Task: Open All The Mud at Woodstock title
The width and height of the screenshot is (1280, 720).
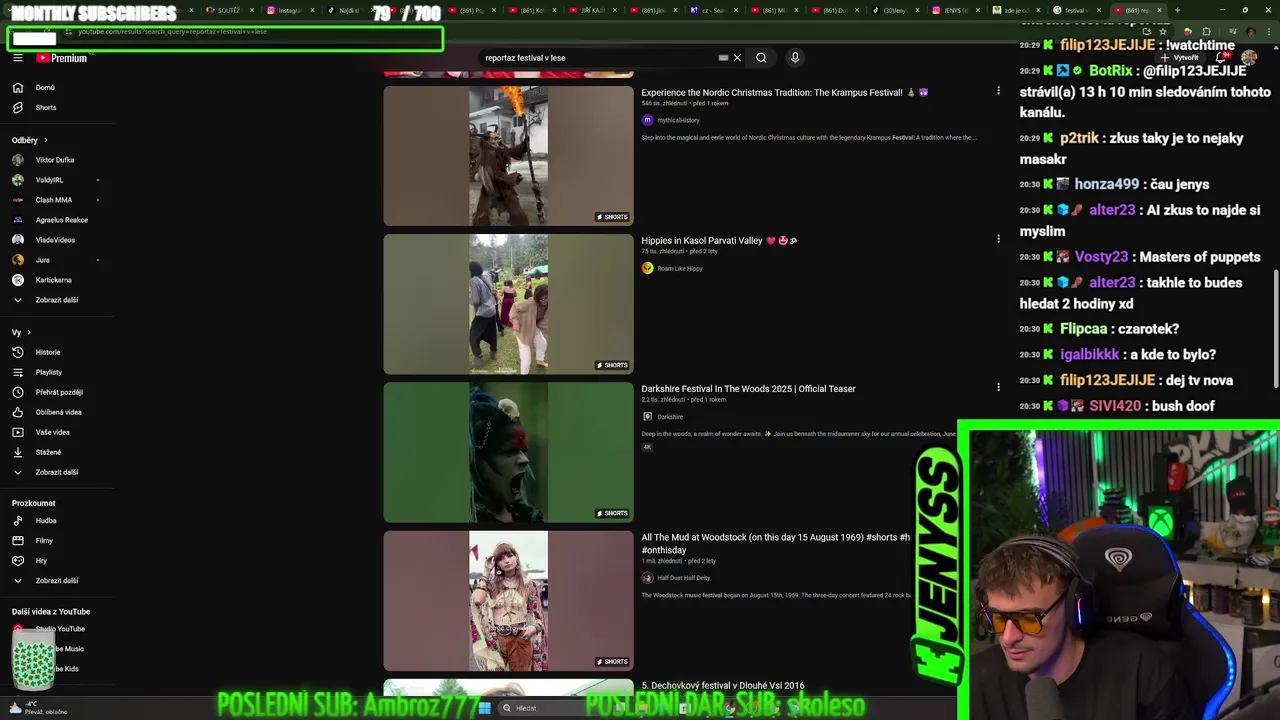Action: (776, 543)
